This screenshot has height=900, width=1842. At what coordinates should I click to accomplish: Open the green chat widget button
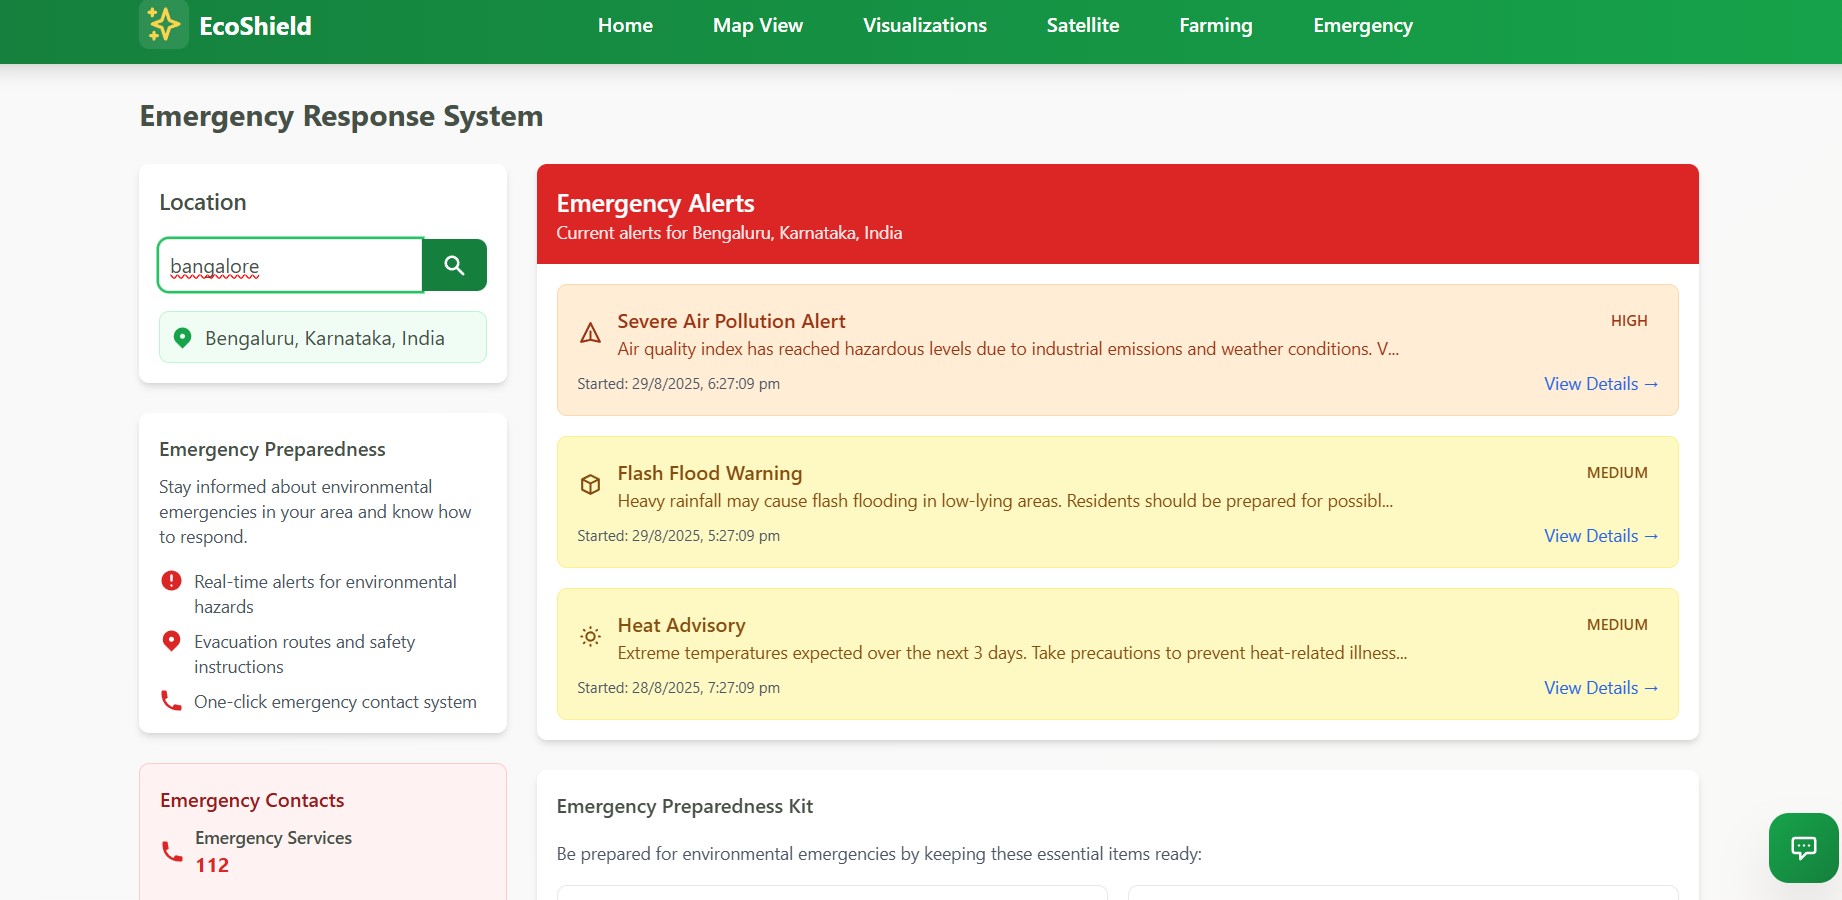pyautogui.click(x=1803, y=848)
